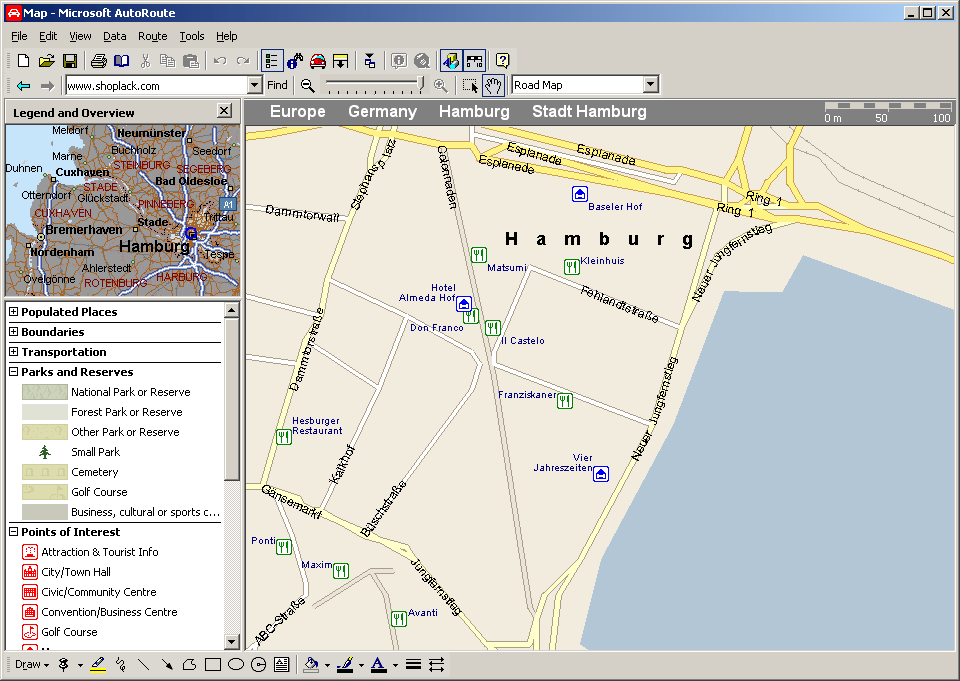The height and width of the screenshot is (681, 960).
Task: Open the address book icon
Action: click(122, 61)
